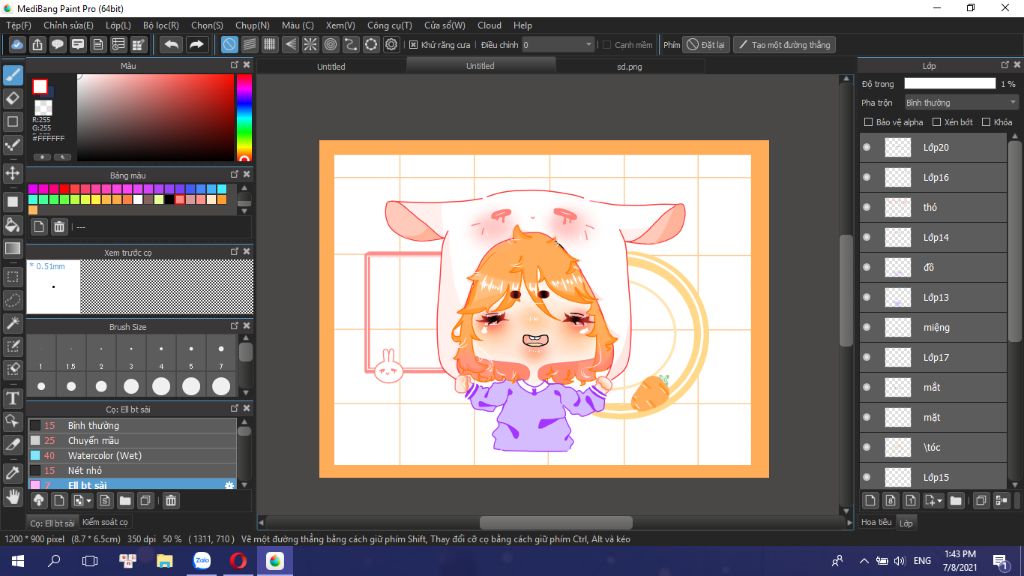Select the Lasso tool
Viewport: 1024px width, 576px height.
tap(12, 300)
